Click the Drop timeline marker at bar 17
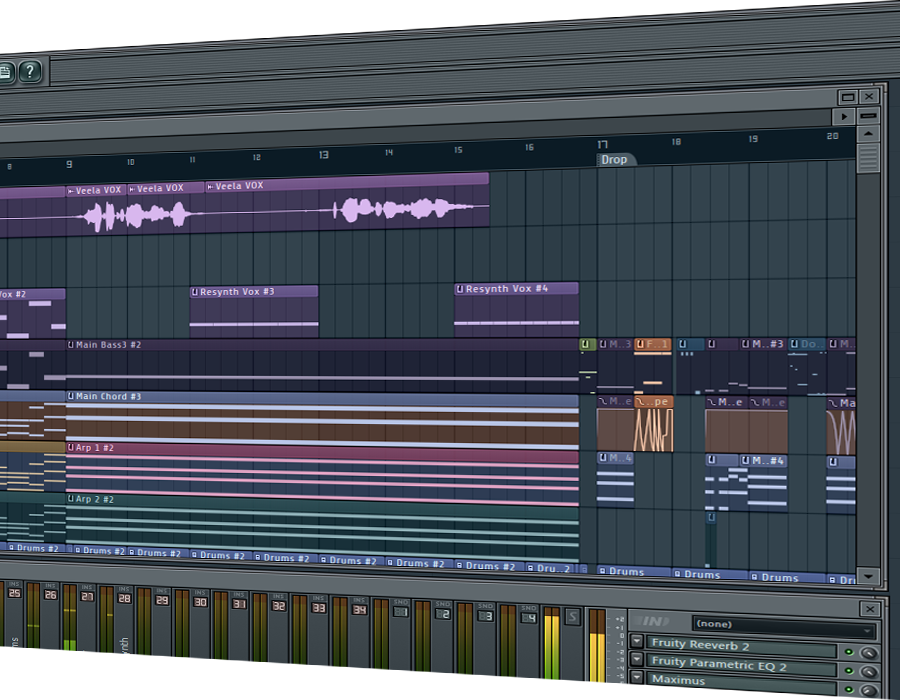The height and width of the screenshot is (700, 900). 615,160
